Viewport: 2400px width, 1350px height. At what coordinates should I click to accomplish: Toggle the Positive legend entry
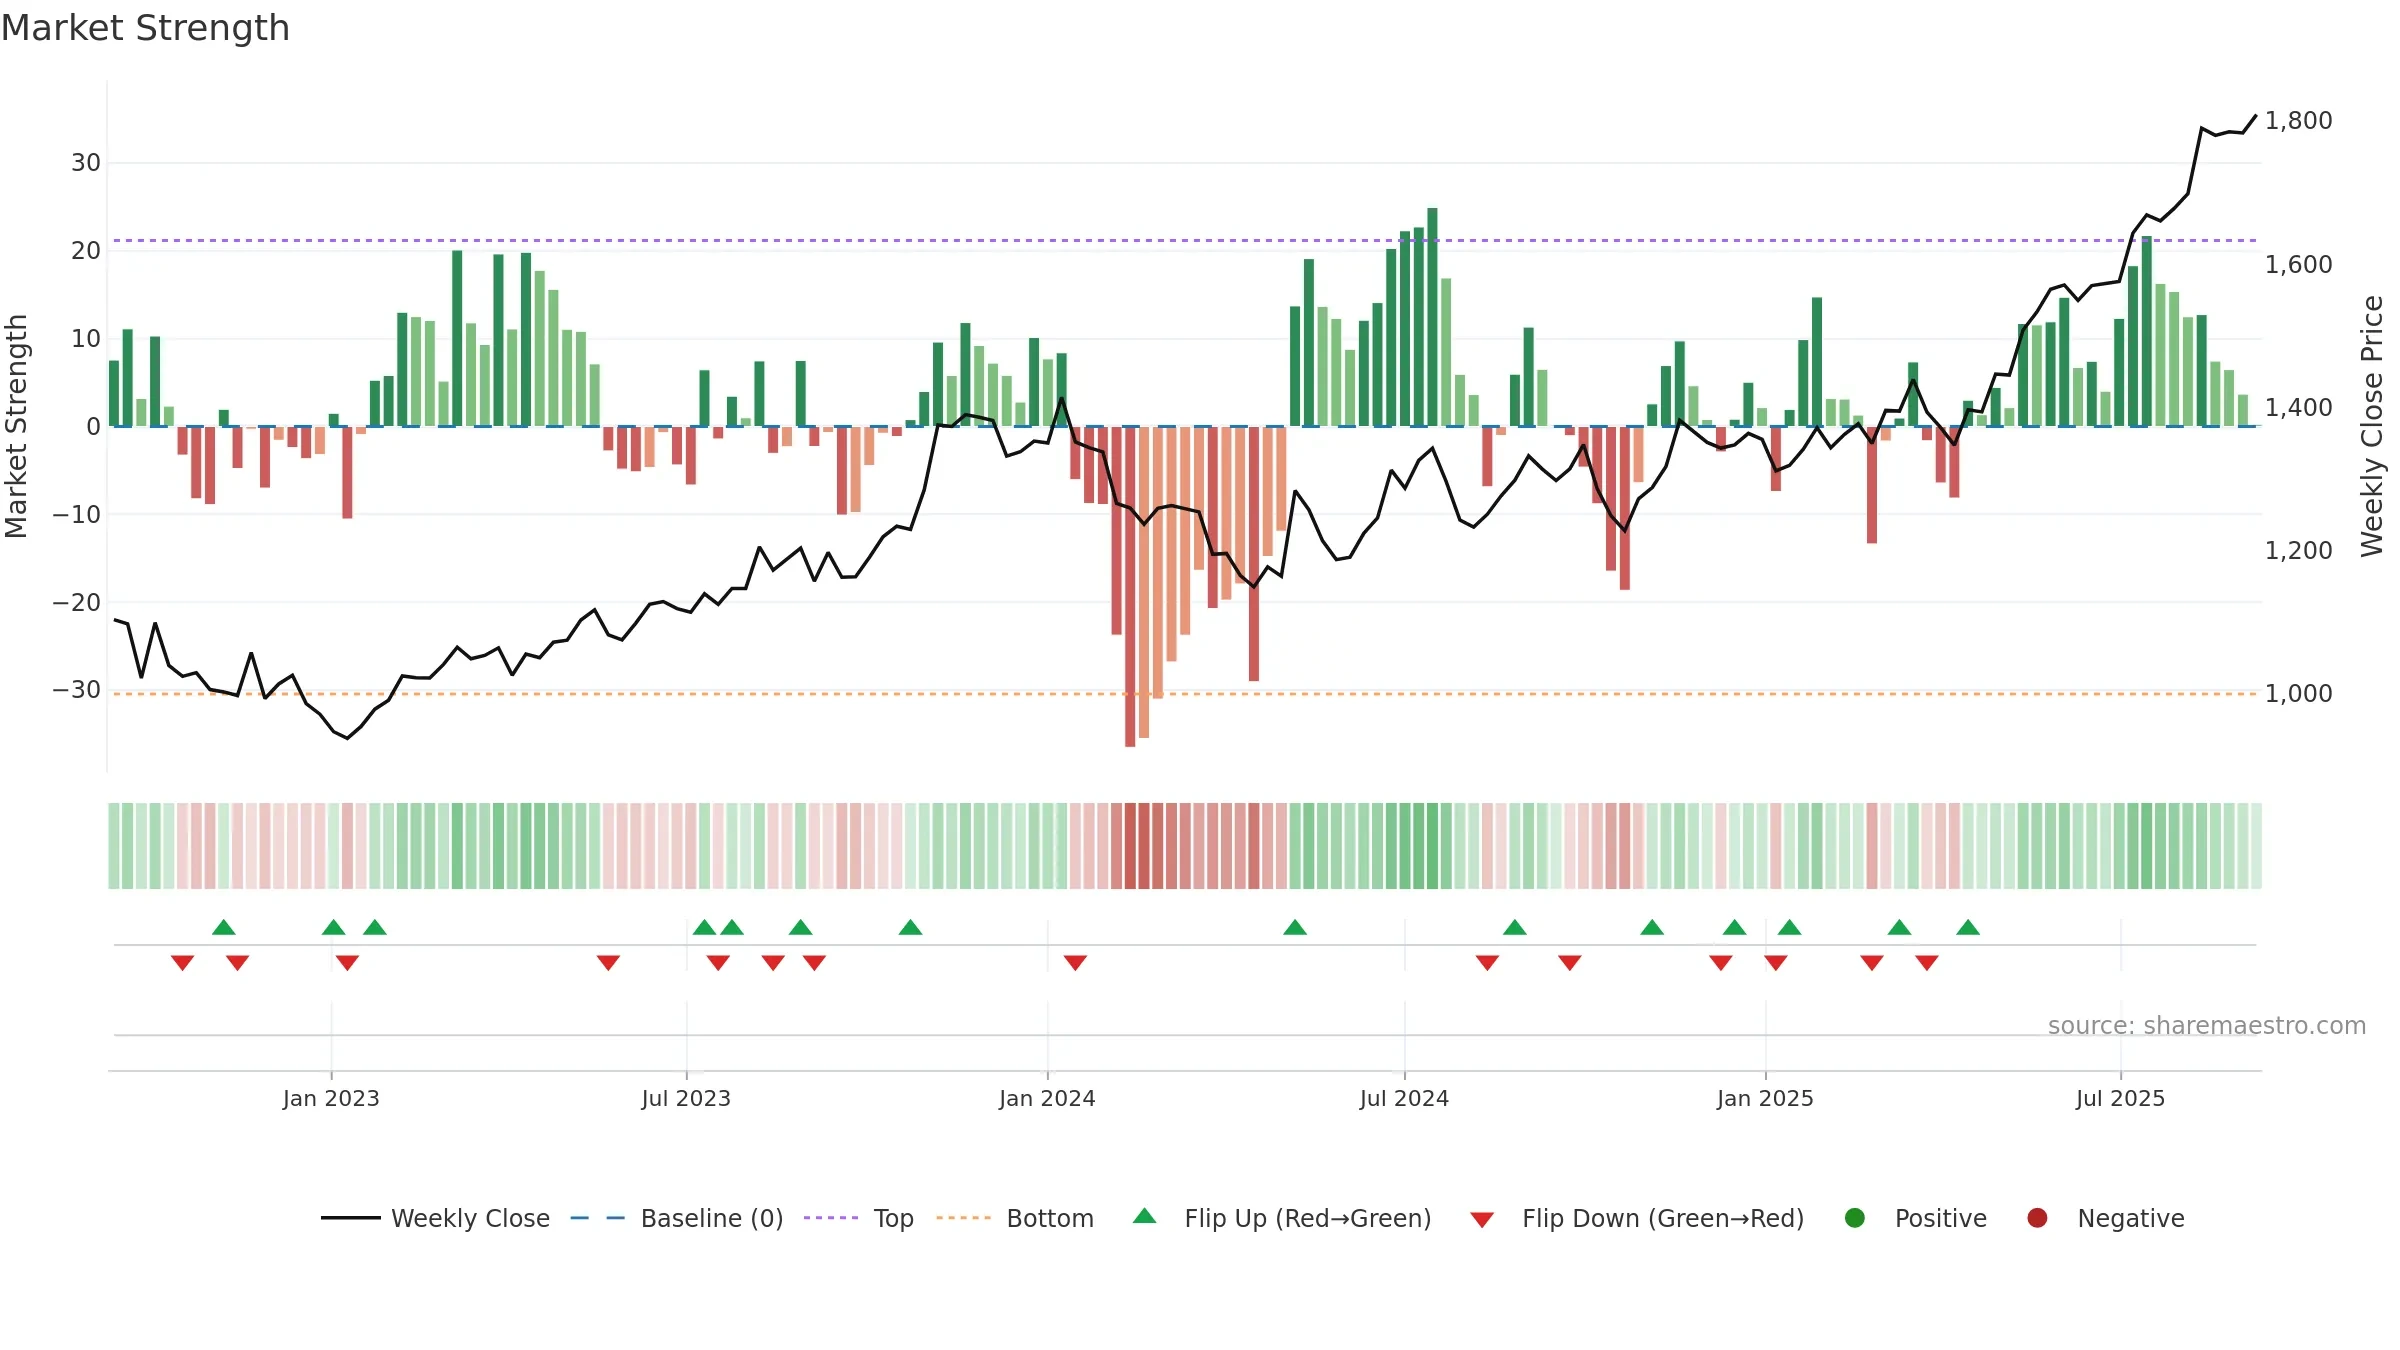(1915, 1218)
